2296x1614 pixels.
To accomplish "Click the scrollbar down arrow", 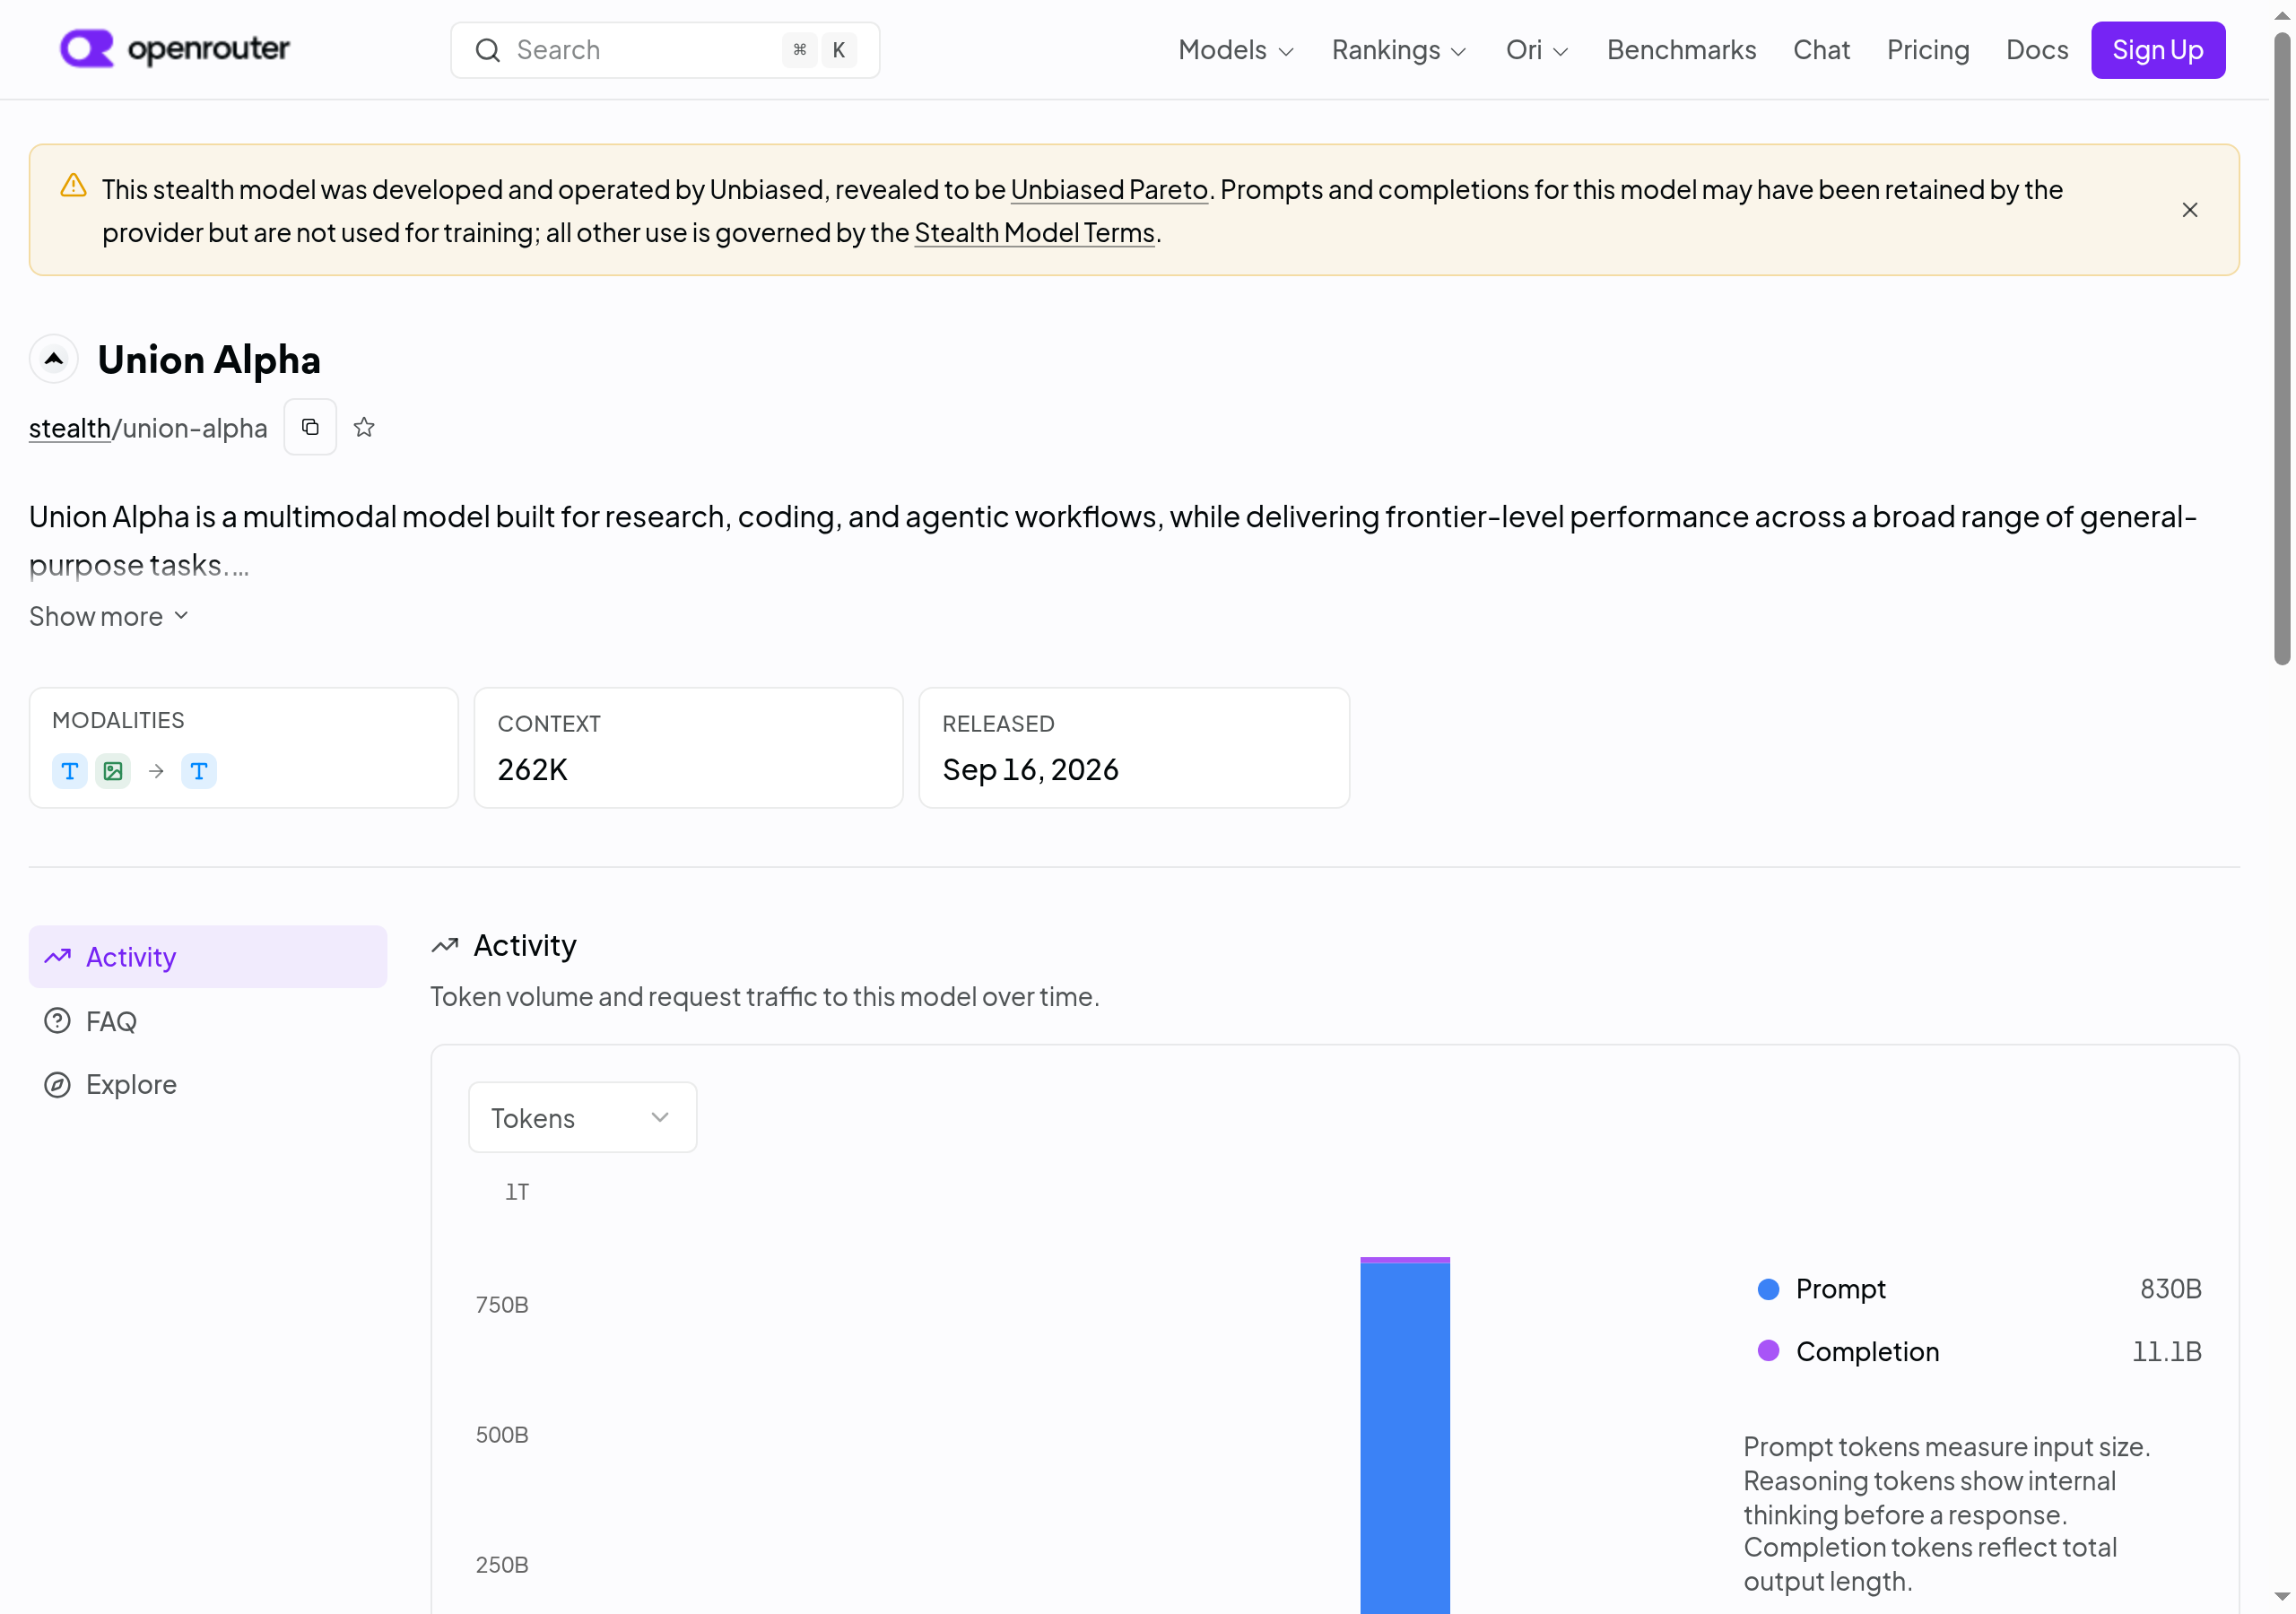I will click(x=2281, y=1597).
